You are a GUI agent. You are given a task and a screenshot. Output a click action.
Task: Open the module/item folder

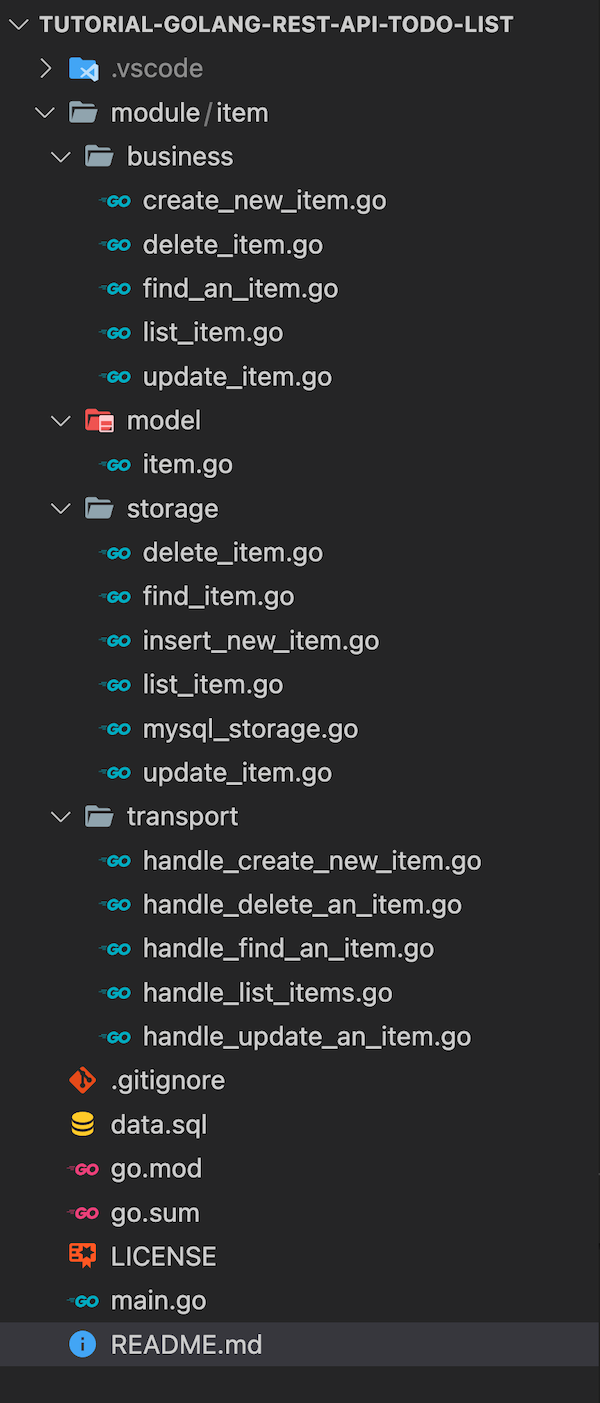tap(189, 112)
